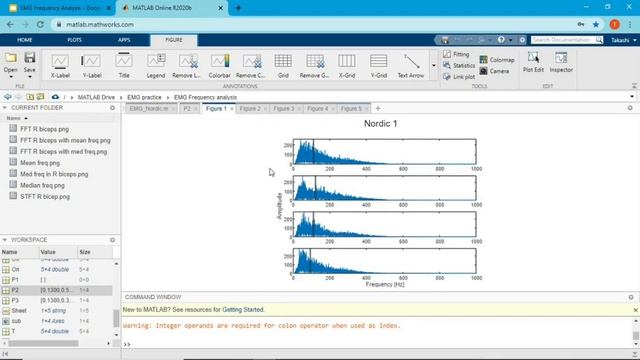Add a Colorbar to the figure
Image resolution: width=640 pixels, height=360 pixels.
coord(220,66)
